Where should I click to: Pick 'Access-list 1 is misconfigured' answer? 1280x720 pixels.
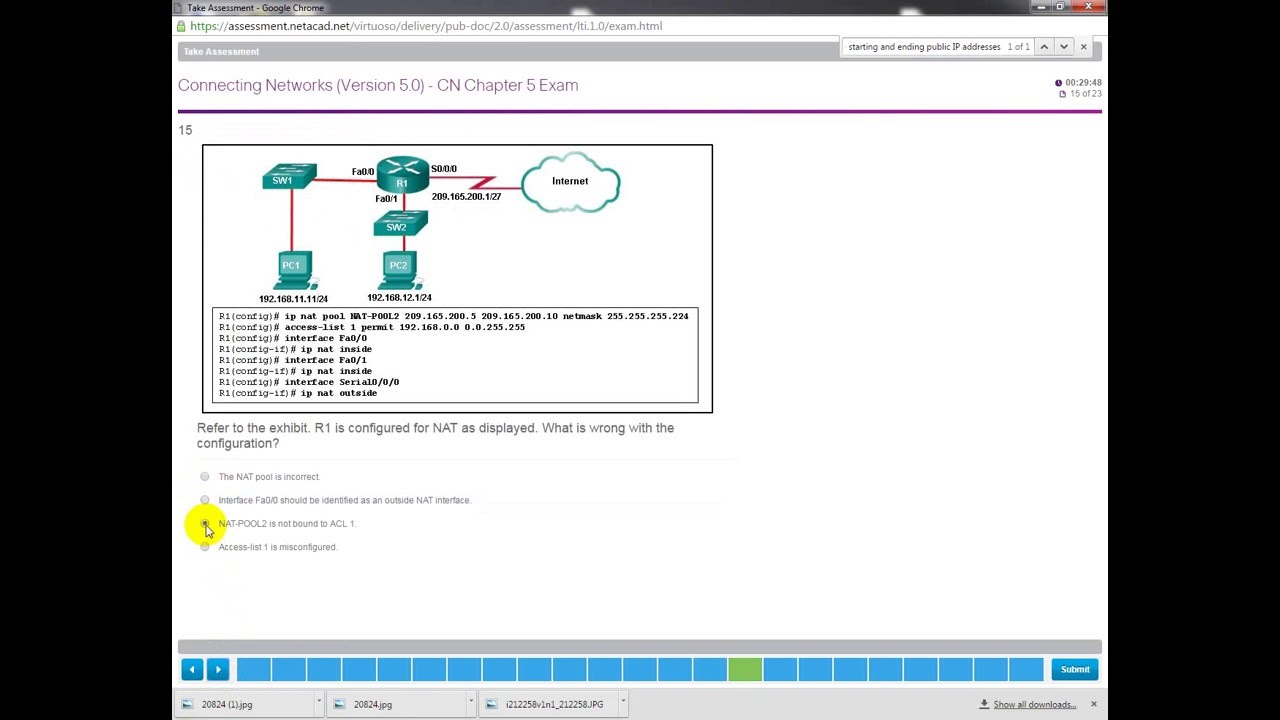pyautogui.click(x=205, y=547)
